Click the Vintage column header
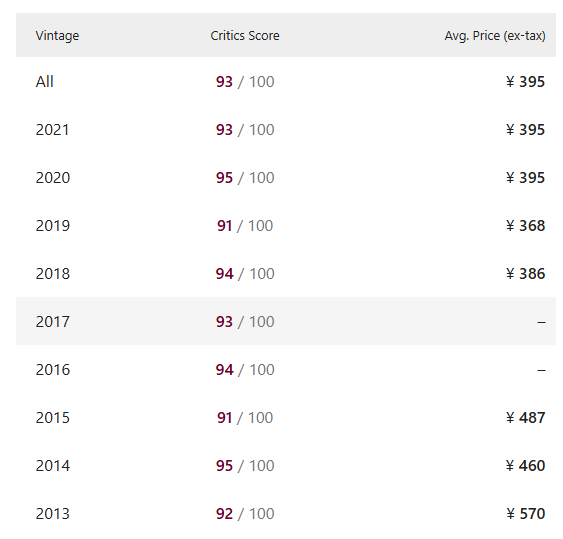 tap(57, 36)
